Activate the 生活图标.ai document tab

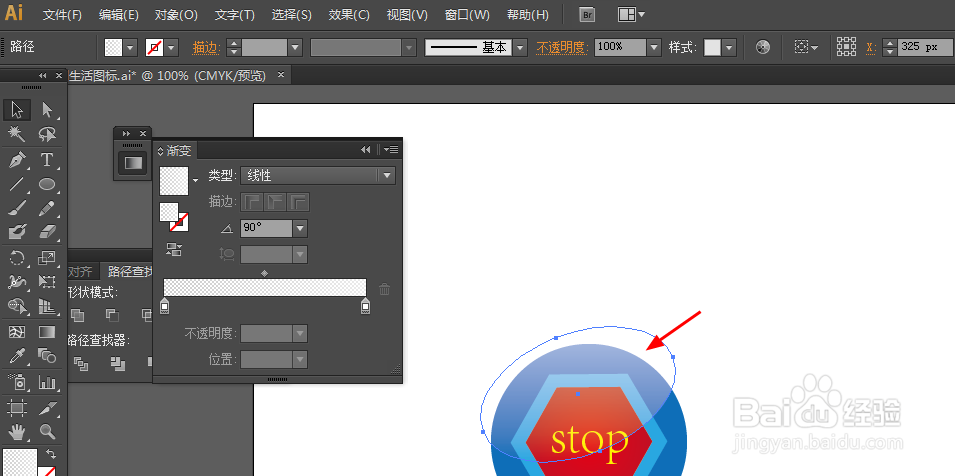tap(167, 75)
